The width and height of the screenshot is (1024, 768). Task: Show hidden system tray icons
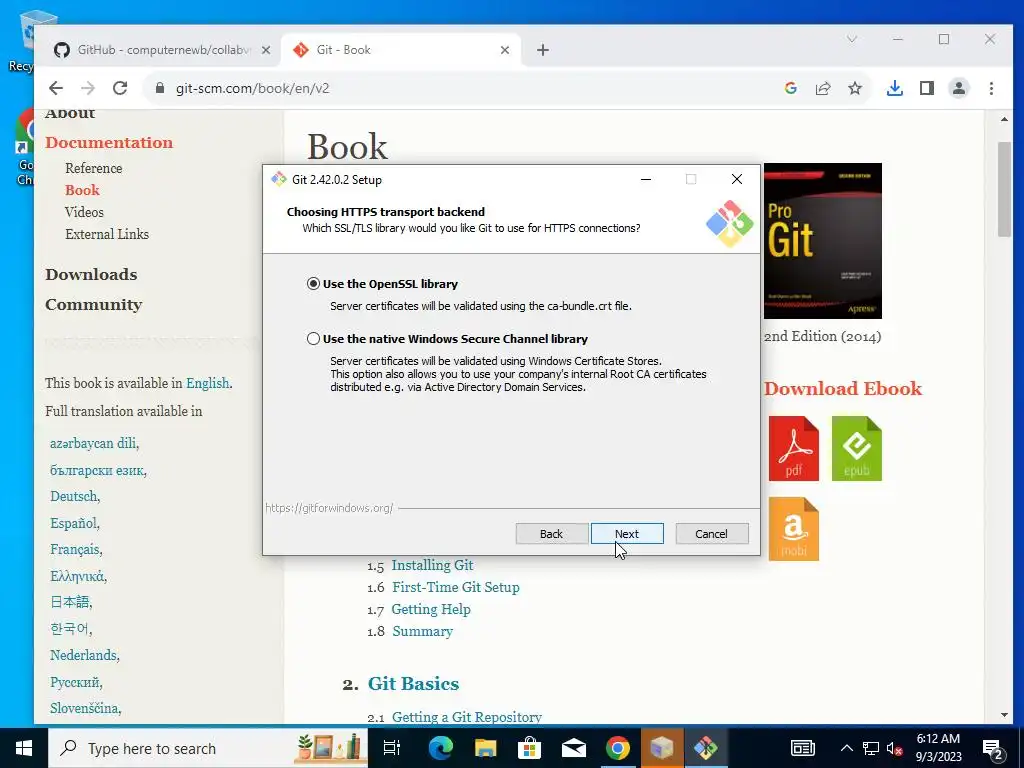pos(846,748)
